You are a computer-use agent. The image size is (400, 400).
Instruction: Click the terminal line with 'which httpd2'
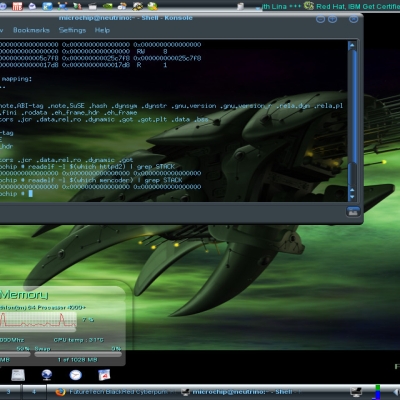(x=87, y=166)
